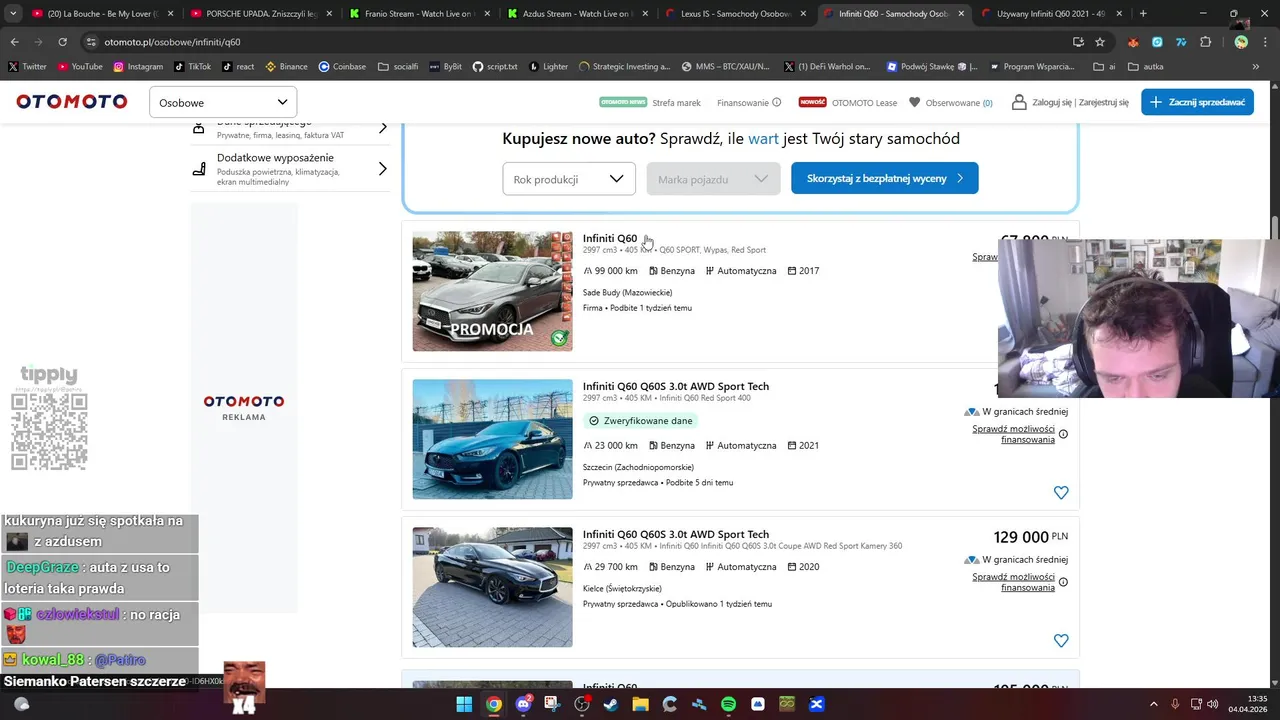Open gray Infiniti Q60 PROMOCJA thumbnail
This screenshot has height=720, width=1280.
pos(492,291)
